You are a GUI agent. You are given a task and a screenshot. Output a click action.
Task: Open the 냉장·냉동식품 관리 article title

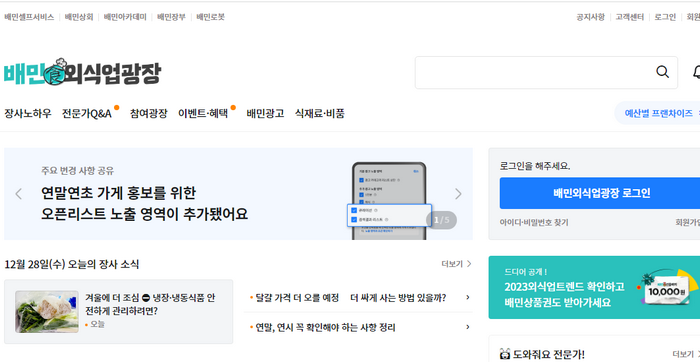point(150,304)
